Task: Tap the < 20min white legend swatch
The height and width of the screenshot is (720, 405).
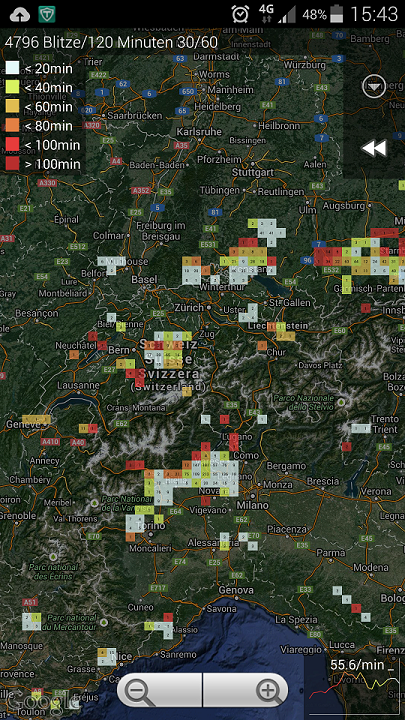Action: point(12,68)
